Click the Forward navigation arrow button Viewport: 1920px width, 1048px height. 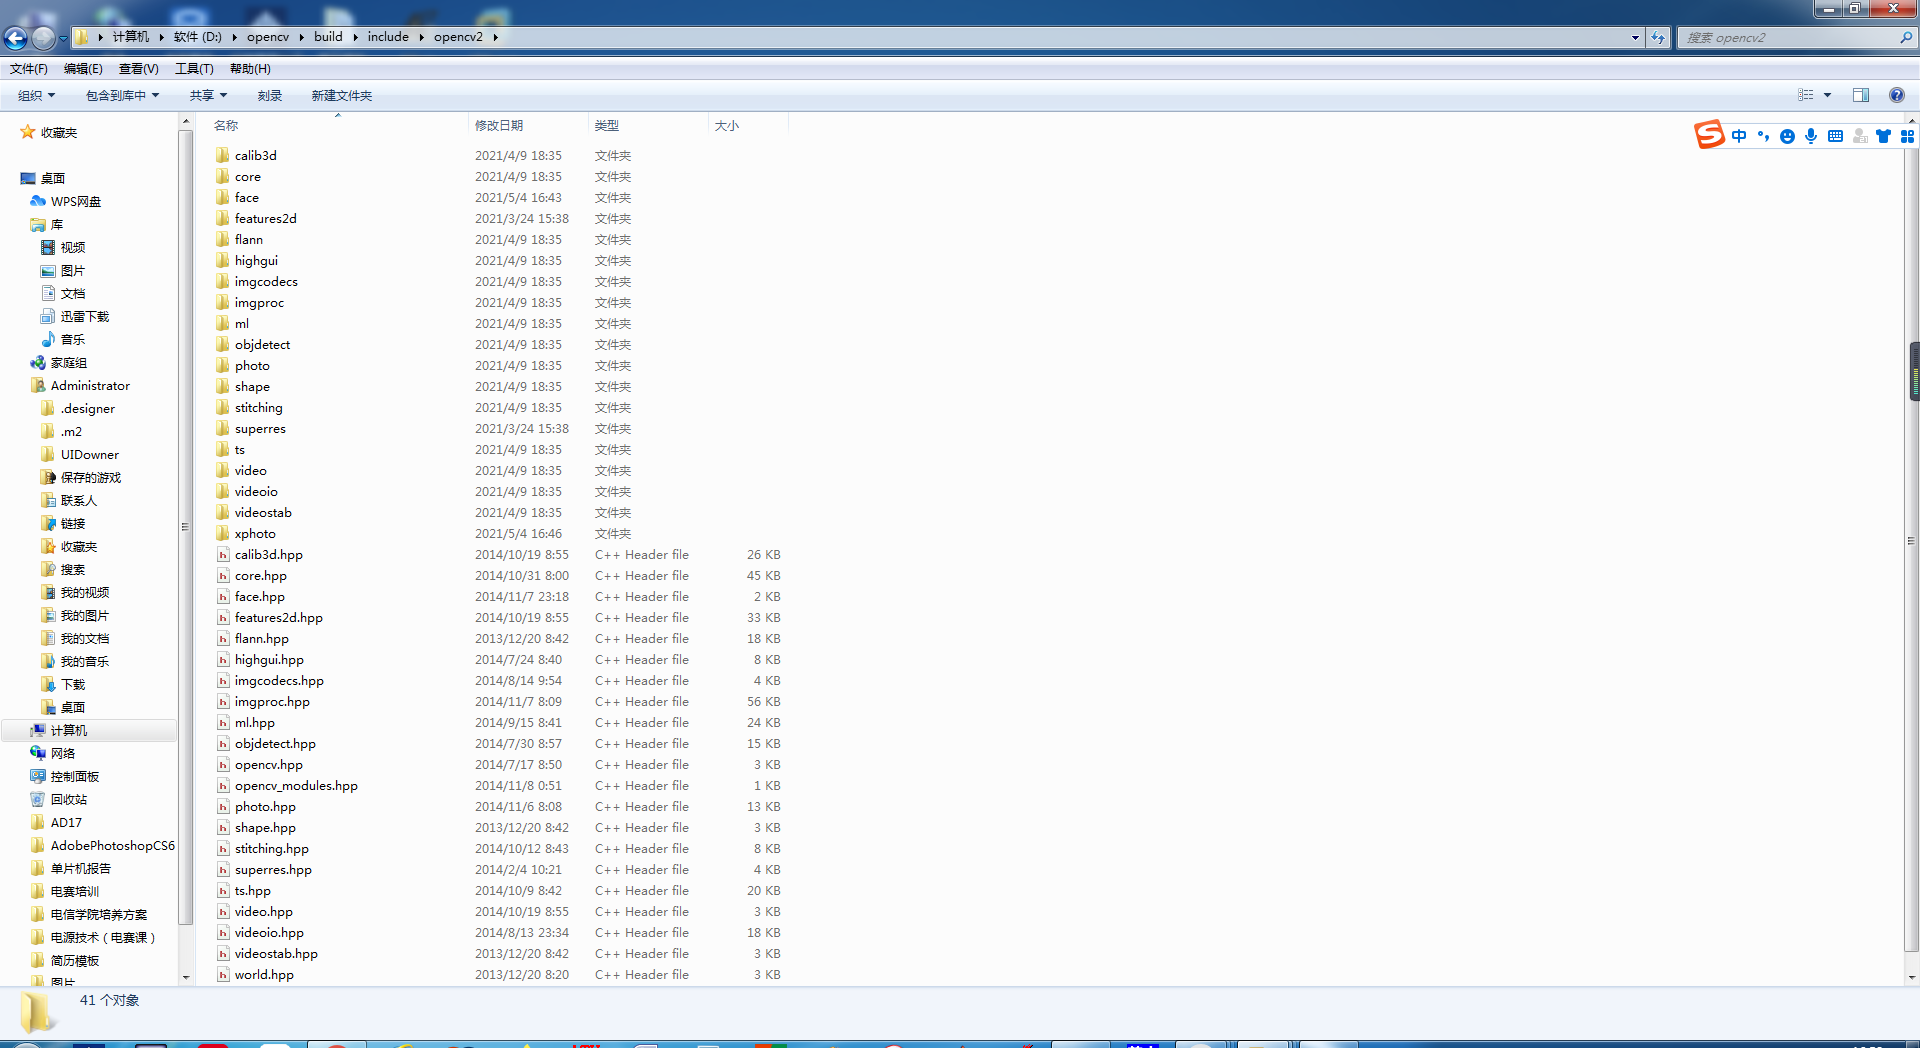(x=44, y=38)
